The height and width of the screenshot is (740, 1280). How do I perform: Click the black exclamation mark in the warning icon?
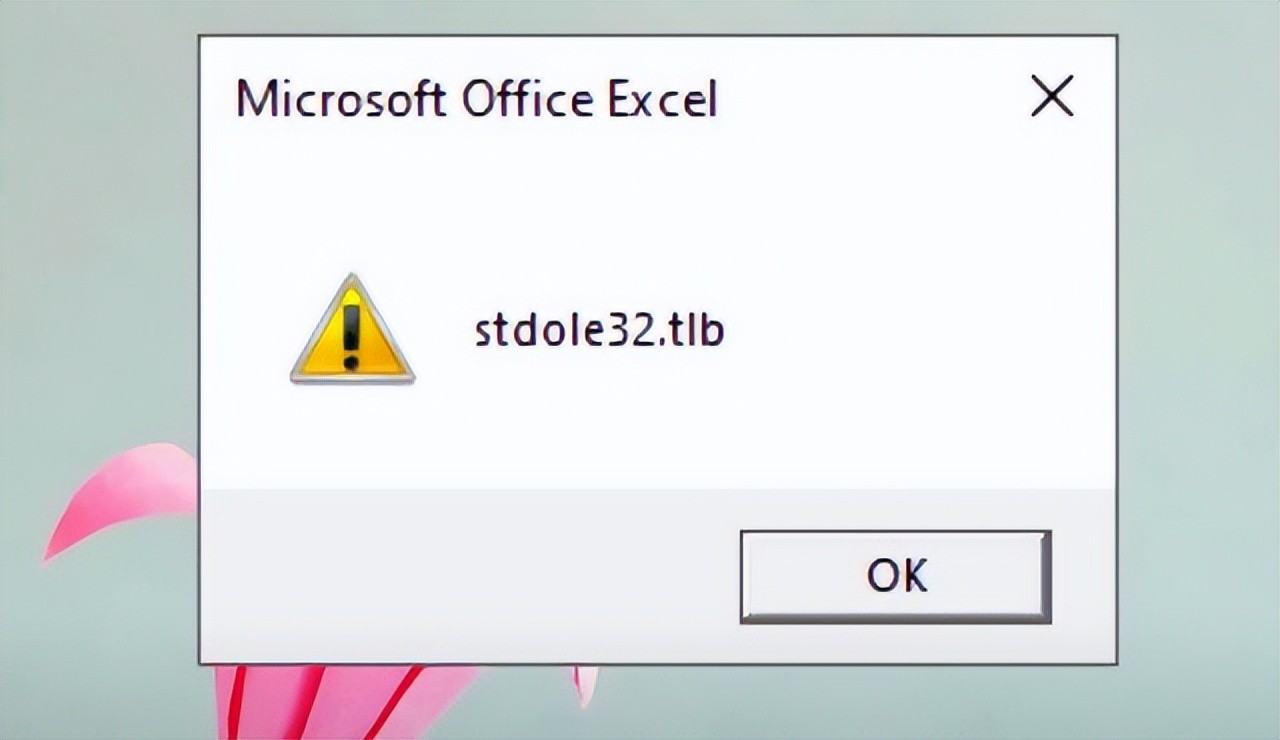tap(351, 324)
